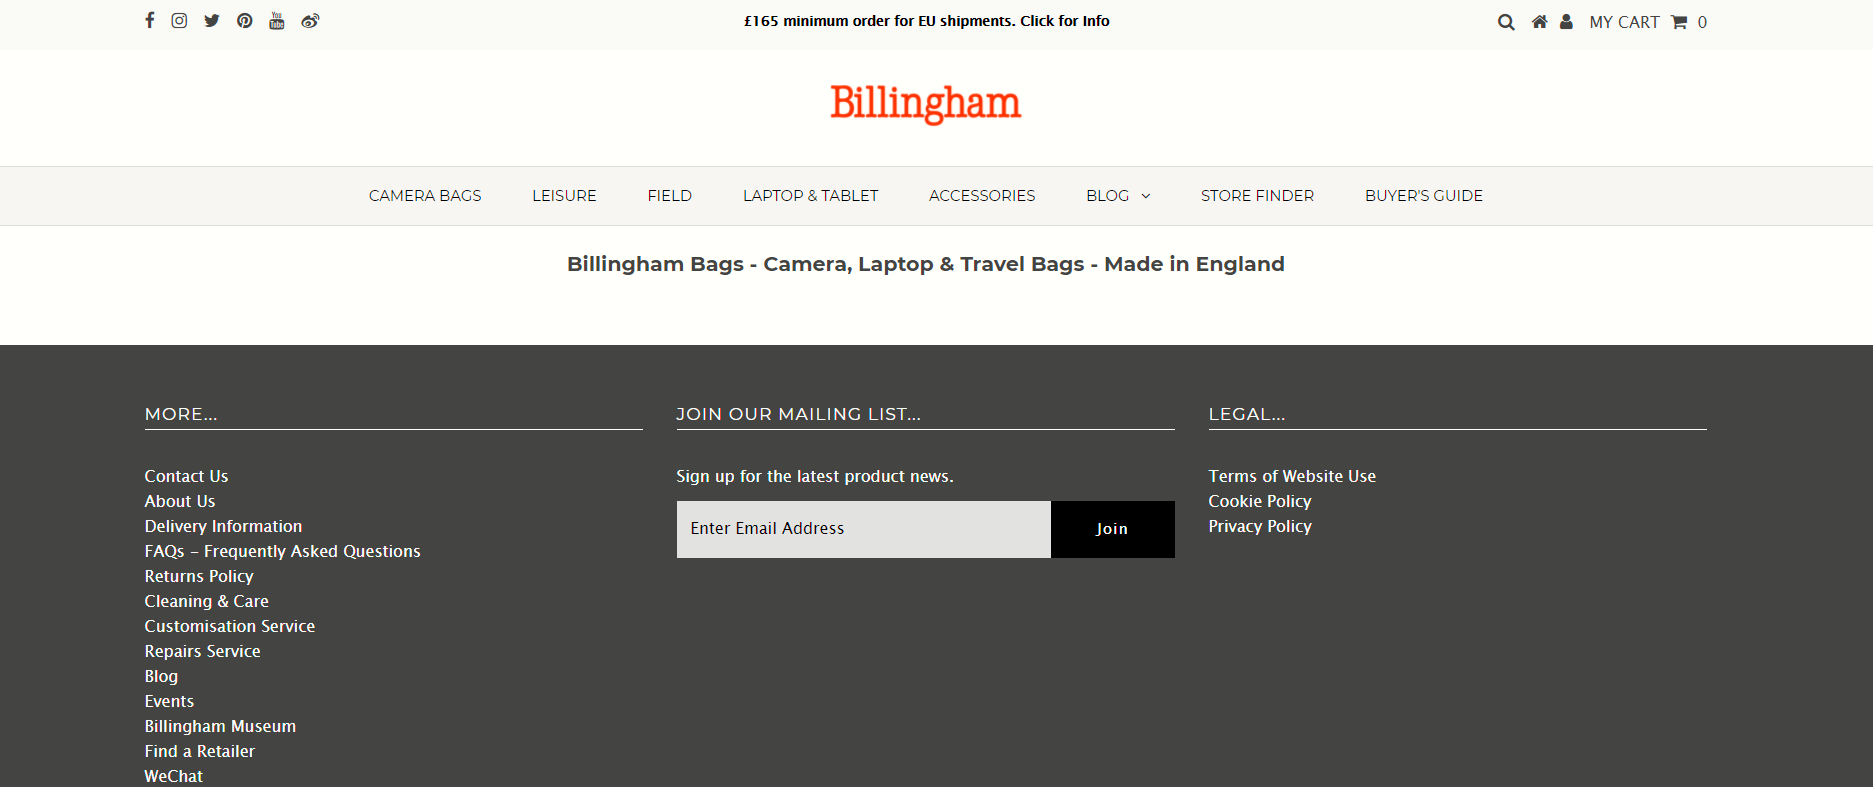
Task: Open the My Cart link
Action: point(1624,22)
